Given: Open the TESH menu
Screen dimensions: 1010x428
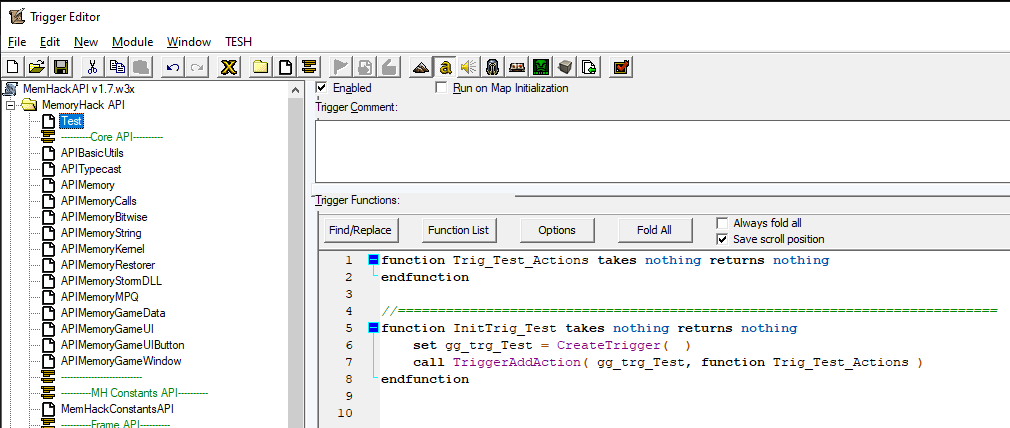Looking at the screenshot, I should [238, 42].
